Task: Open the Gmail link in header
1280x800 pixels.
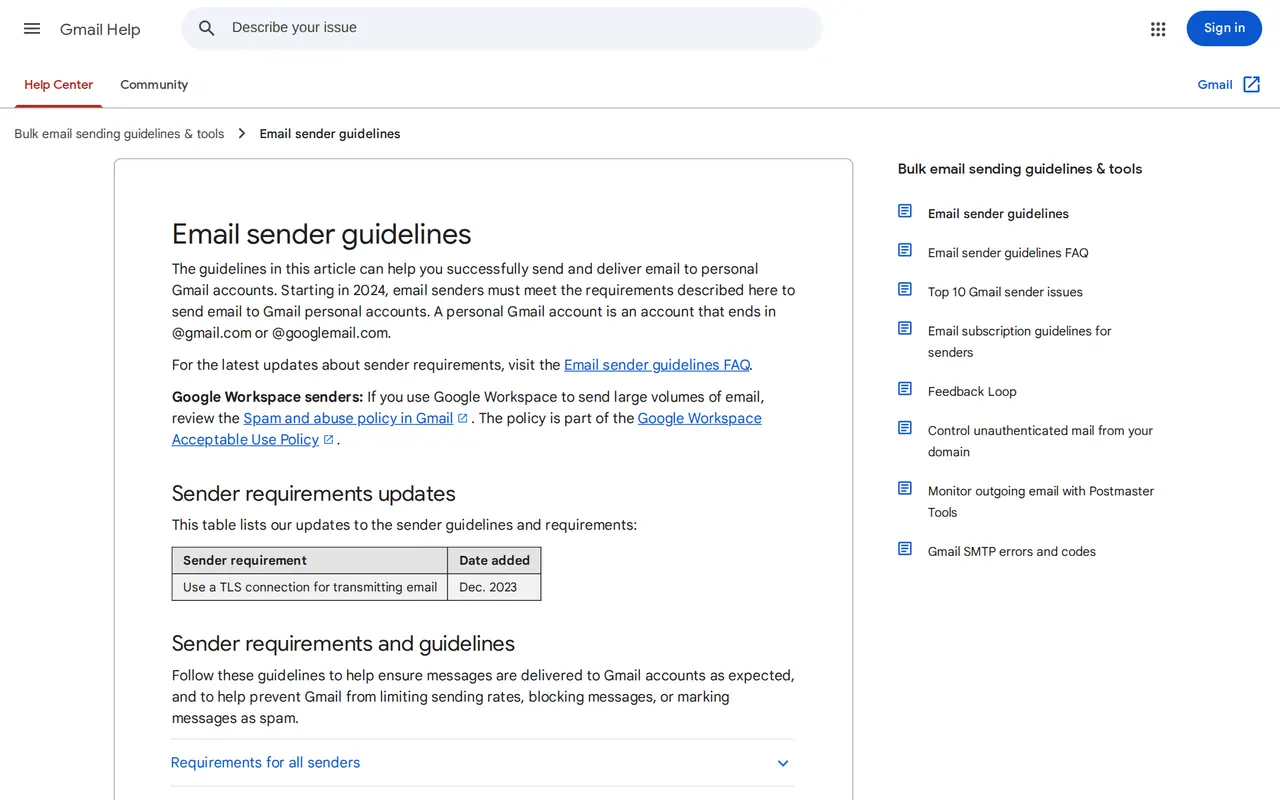Action: pyautogui.click(x=1215, y=85)
